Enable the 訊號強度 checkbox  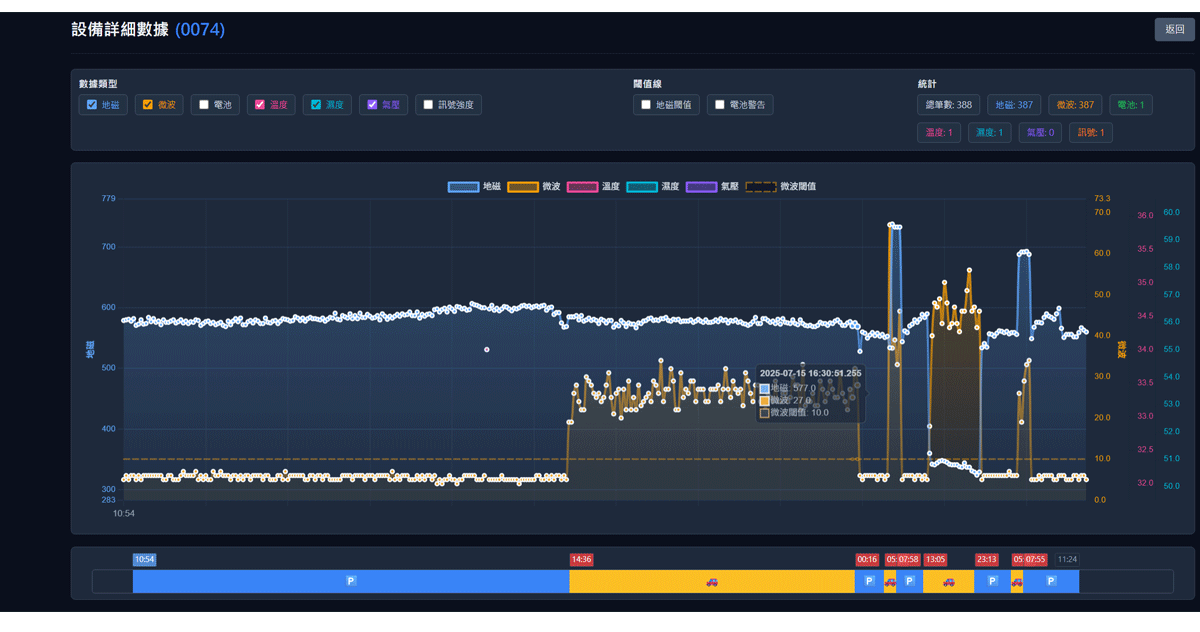click(x=428, y=105)
